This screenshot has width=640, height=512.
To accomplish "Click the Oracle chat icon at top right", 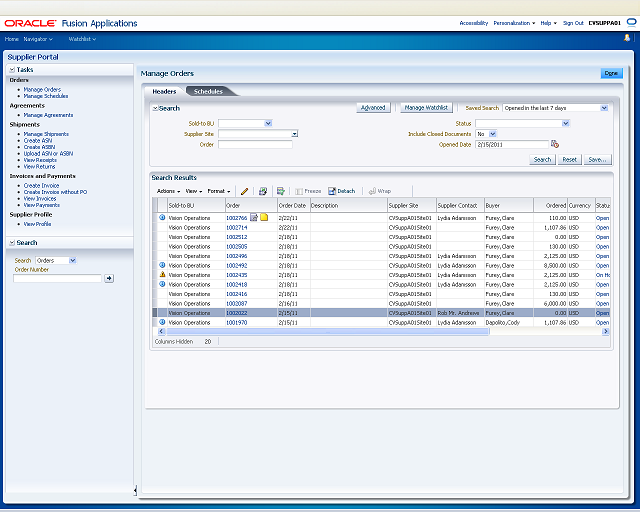I will coord(631,22).
